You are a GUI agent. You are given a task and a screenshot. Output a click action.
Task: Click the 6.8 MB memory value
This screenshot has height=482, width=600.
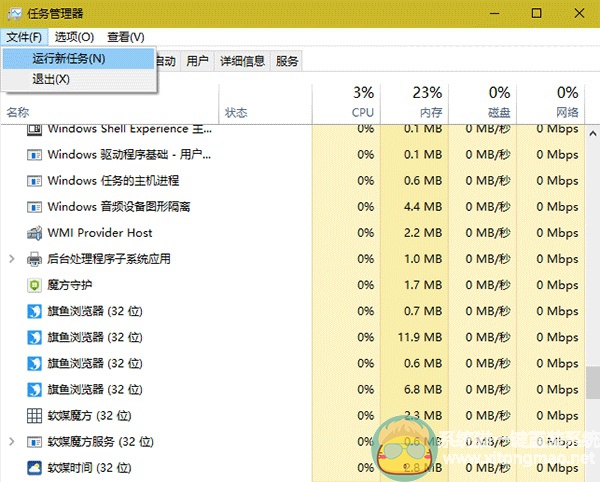tap(423, 389)
